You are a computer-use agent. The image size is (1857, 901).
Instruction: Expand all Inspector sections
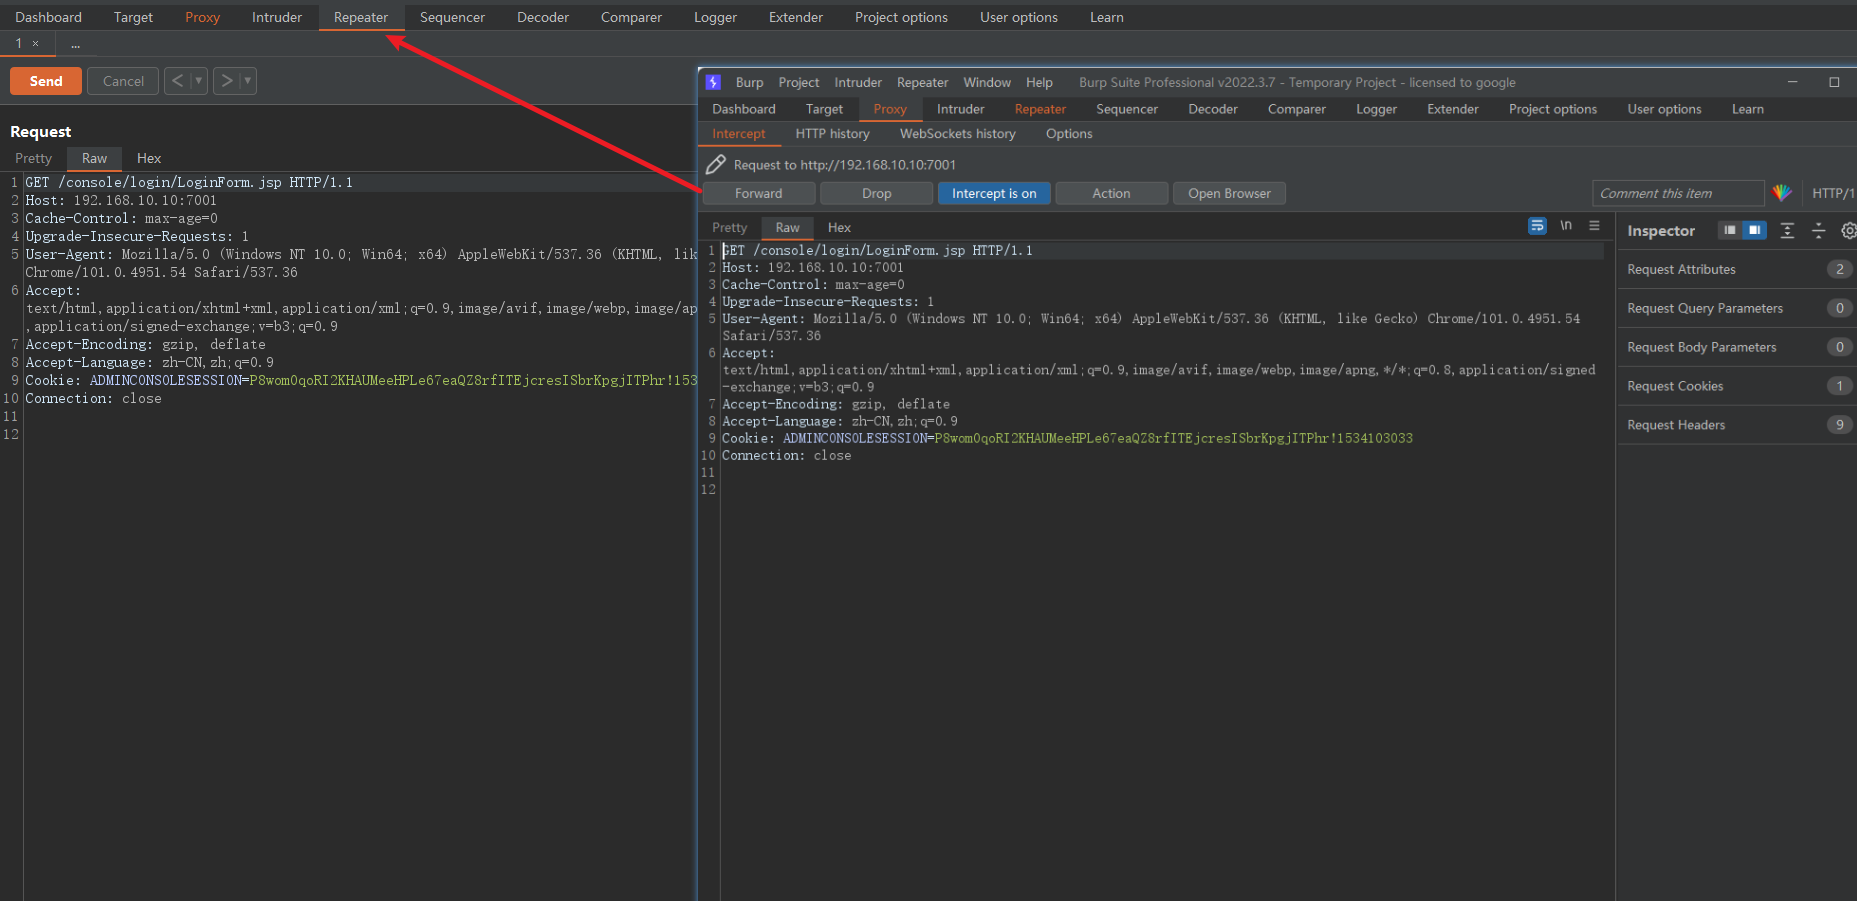pos(1787,230)
